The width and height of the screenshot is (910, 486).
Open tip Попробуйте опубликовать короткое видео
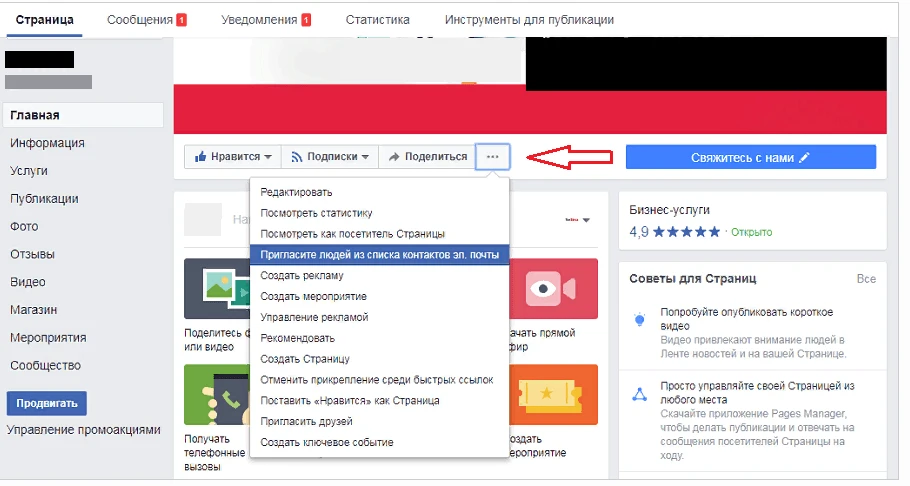tap(746, 319)
